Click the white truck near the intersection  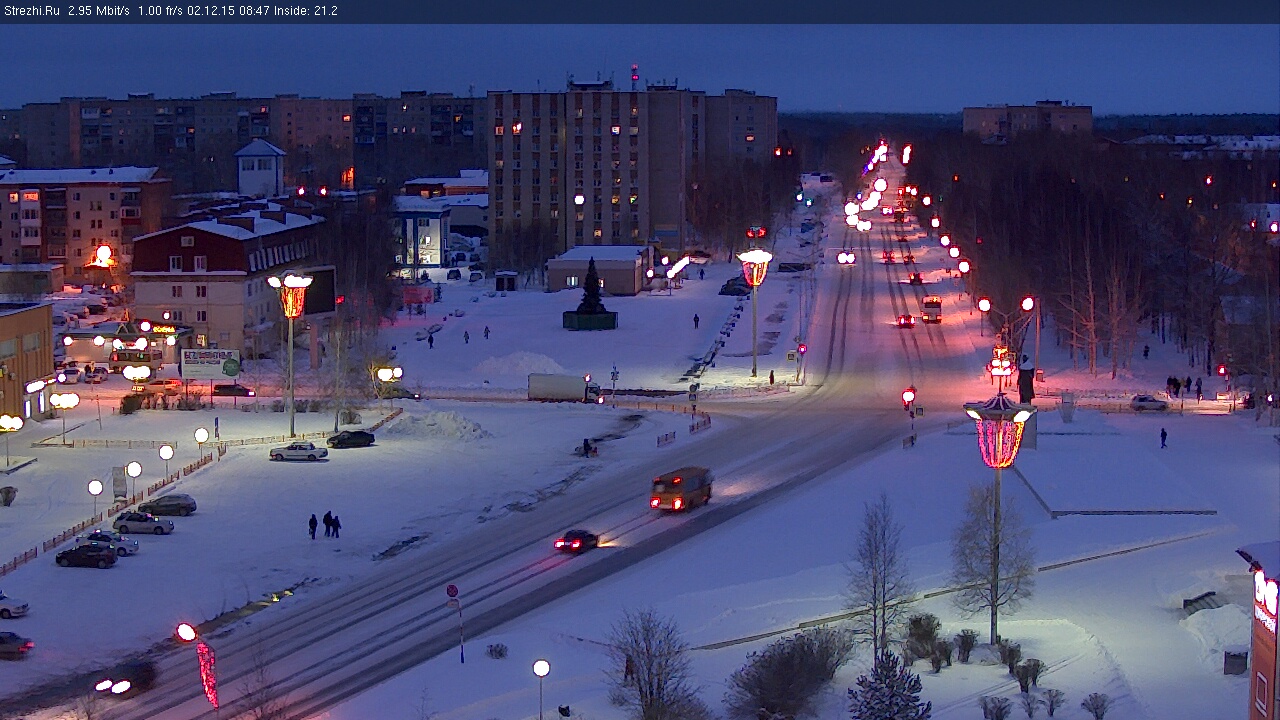click(x=564, y=388)
